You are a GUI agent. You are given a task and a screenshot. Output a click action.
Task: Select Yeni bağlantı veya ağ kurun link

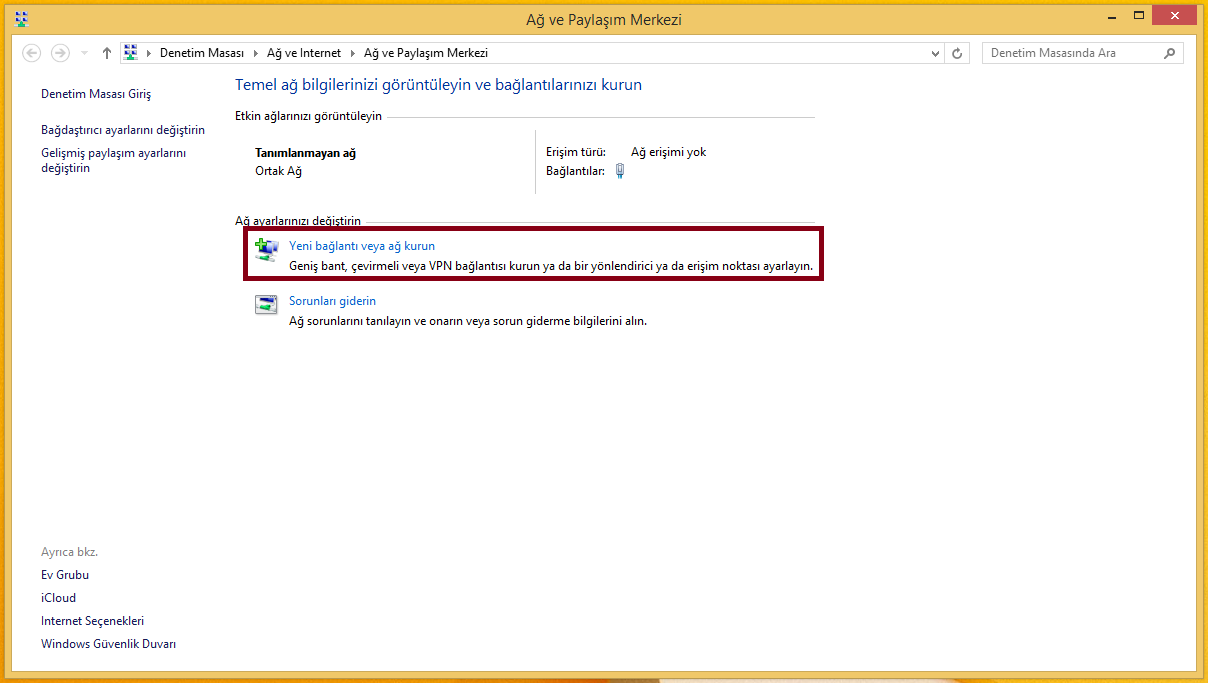tap(361, 245)
